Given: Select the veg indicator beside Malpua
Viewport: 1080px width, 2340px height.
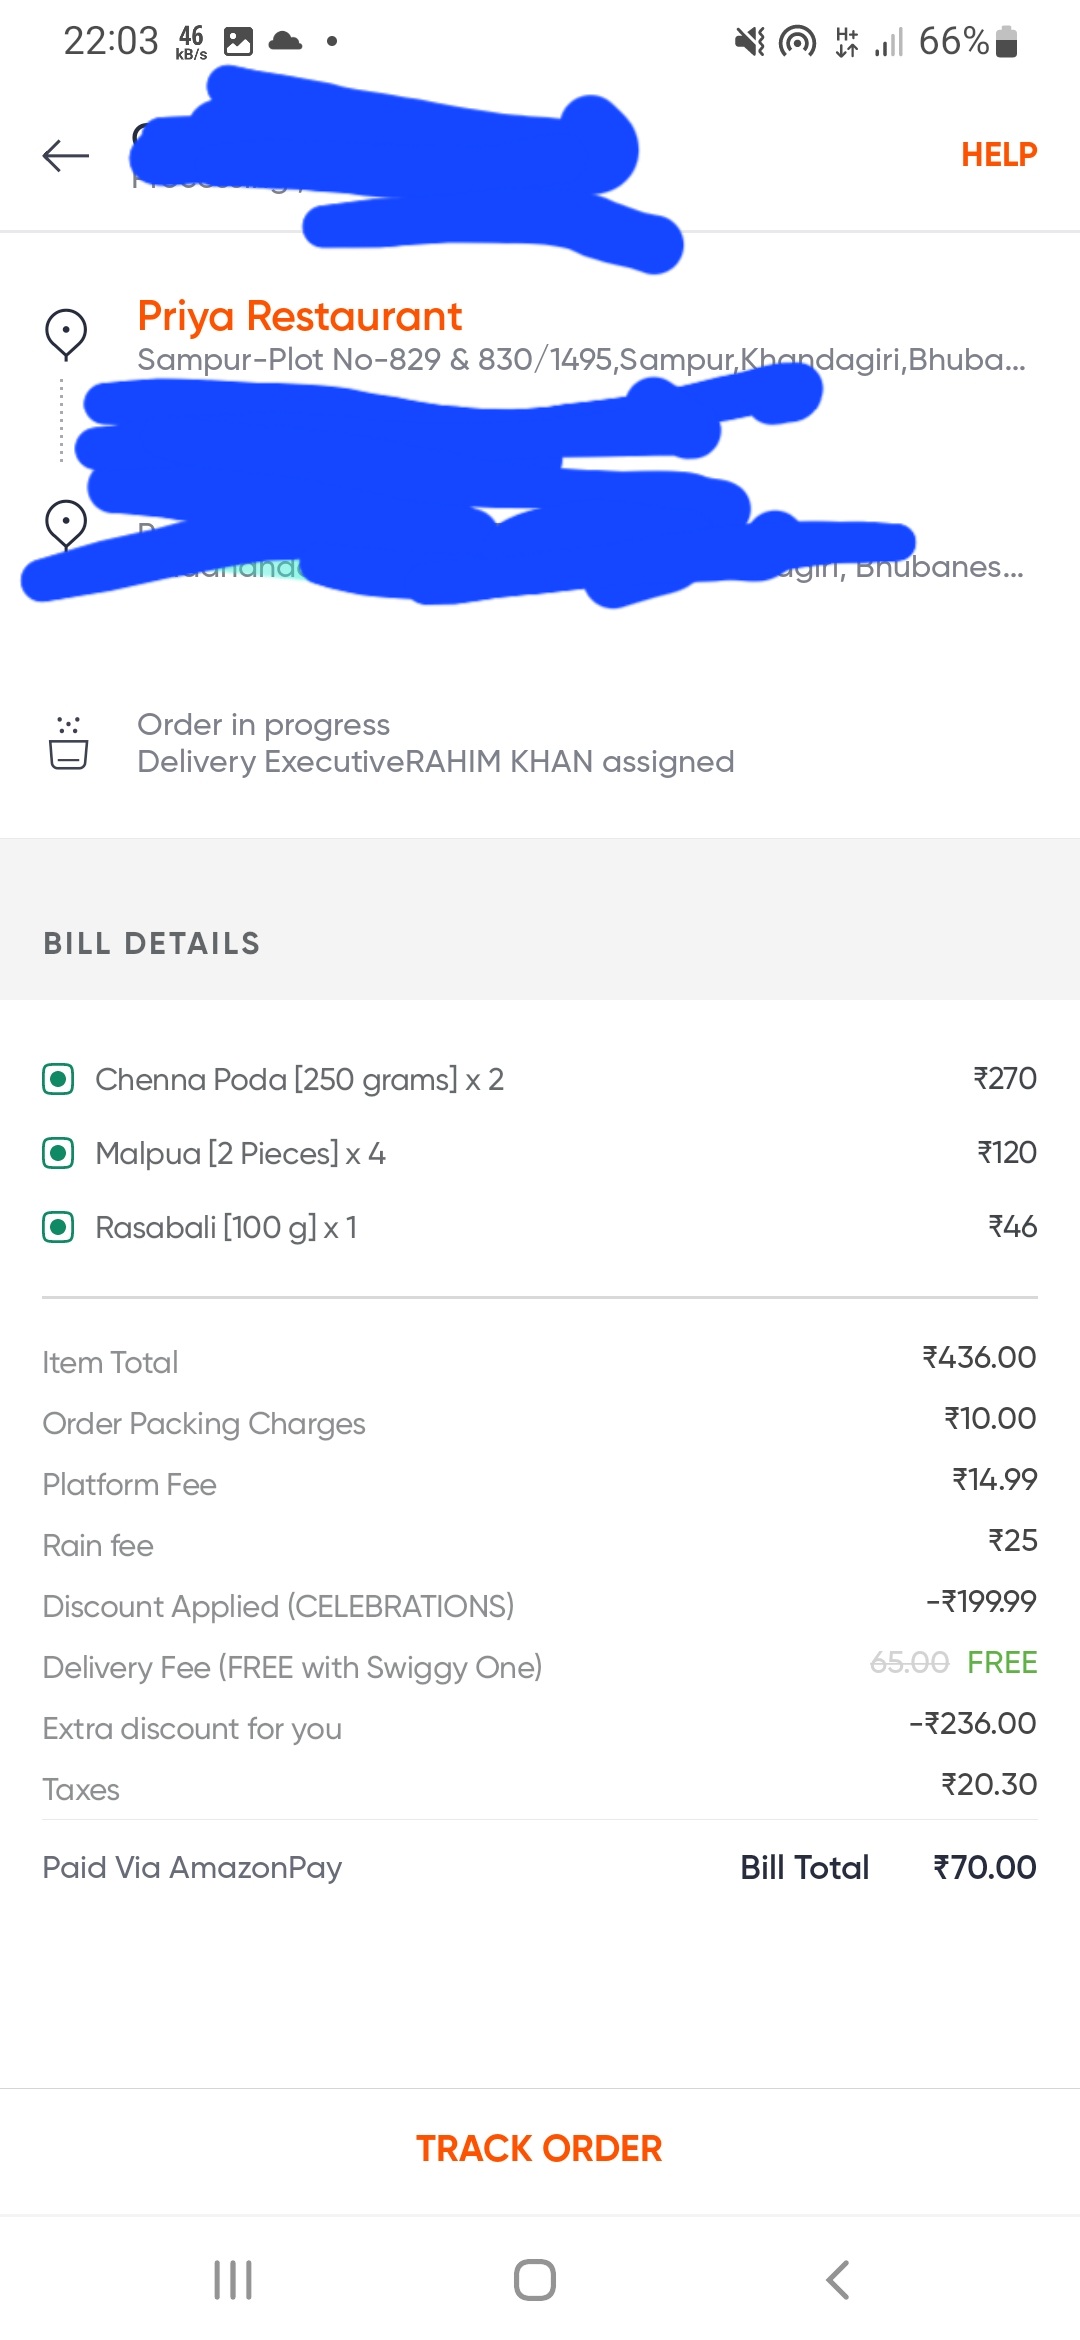Looking at the screenshot, I should click(x=58, y=1153).
